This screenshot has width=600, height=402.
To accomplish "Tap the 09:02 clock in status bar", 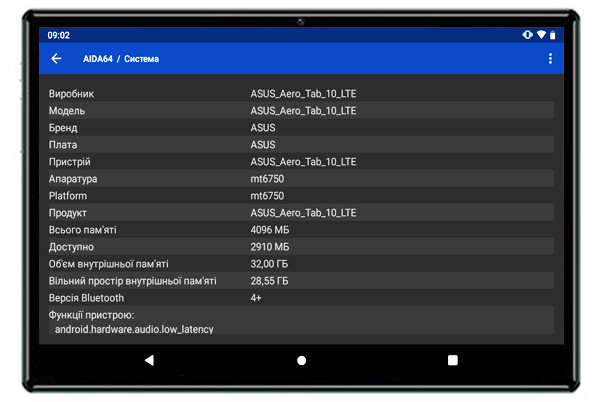I will pyautogui.click(x=59, y=35).
